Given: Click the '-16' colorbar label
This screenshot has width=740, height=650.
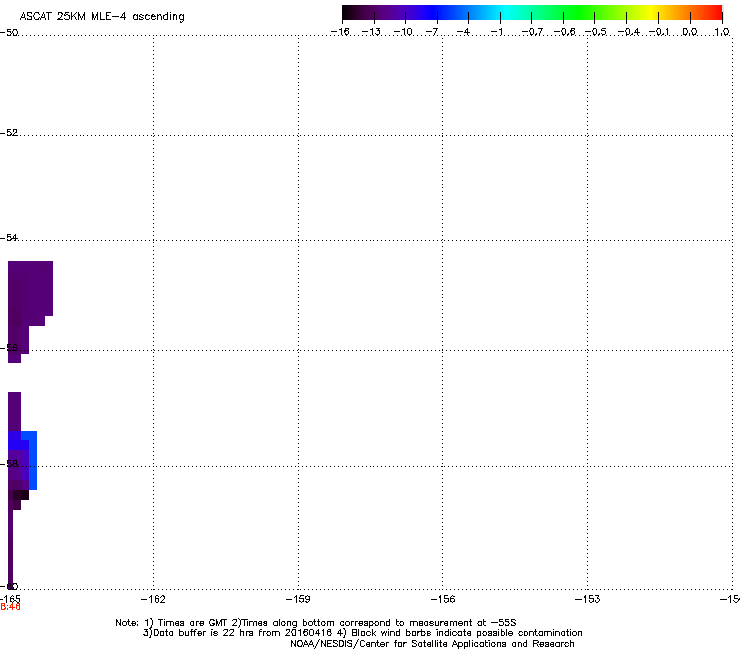Looking at the screenshot, I should click(x=340, y=32).
